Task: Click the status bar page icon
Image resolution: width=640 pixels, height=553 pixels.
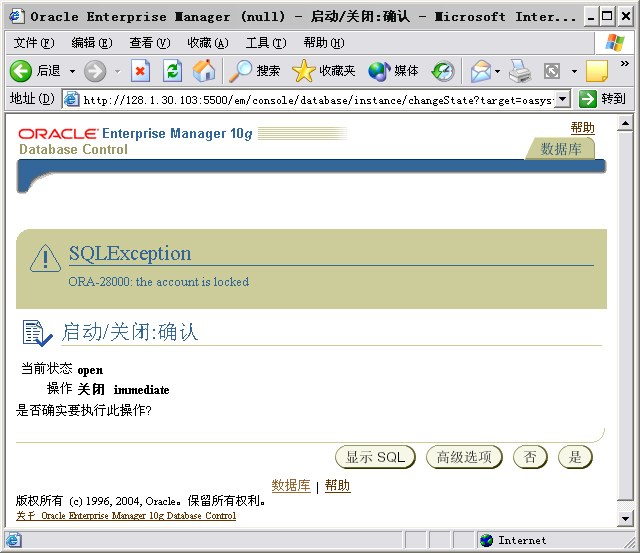Action: [13, 540]
